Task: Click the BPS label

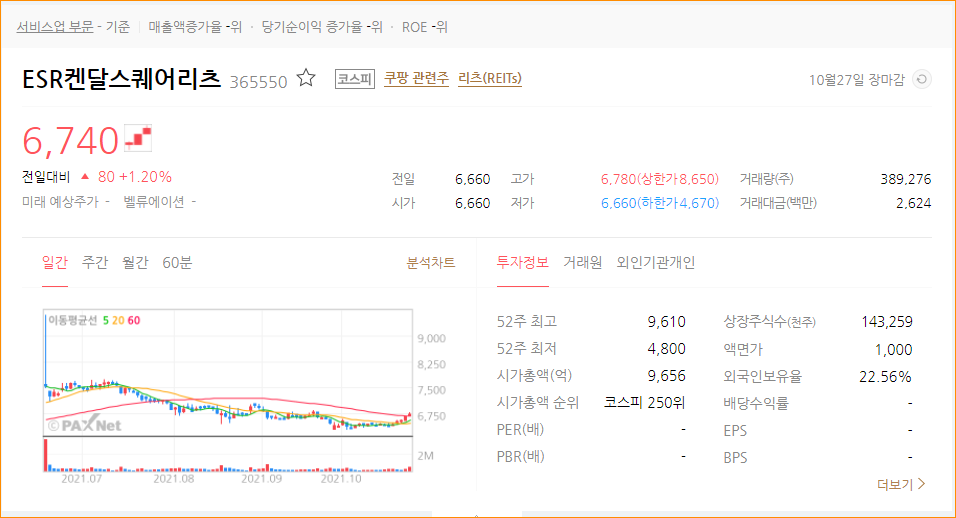Action: [x=735, y=457]
